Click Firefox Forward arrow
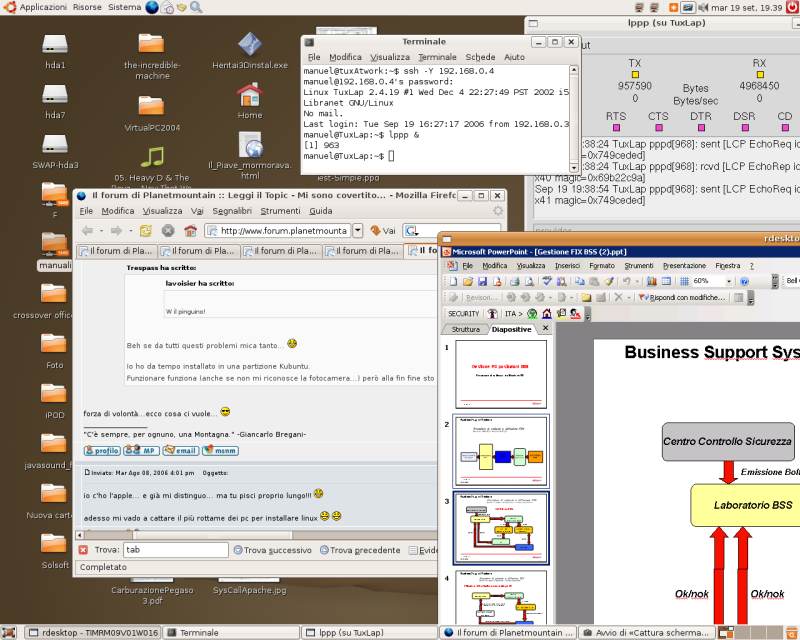Image resolution: width=800 pixels, height=640 pixels. [116, 231]
